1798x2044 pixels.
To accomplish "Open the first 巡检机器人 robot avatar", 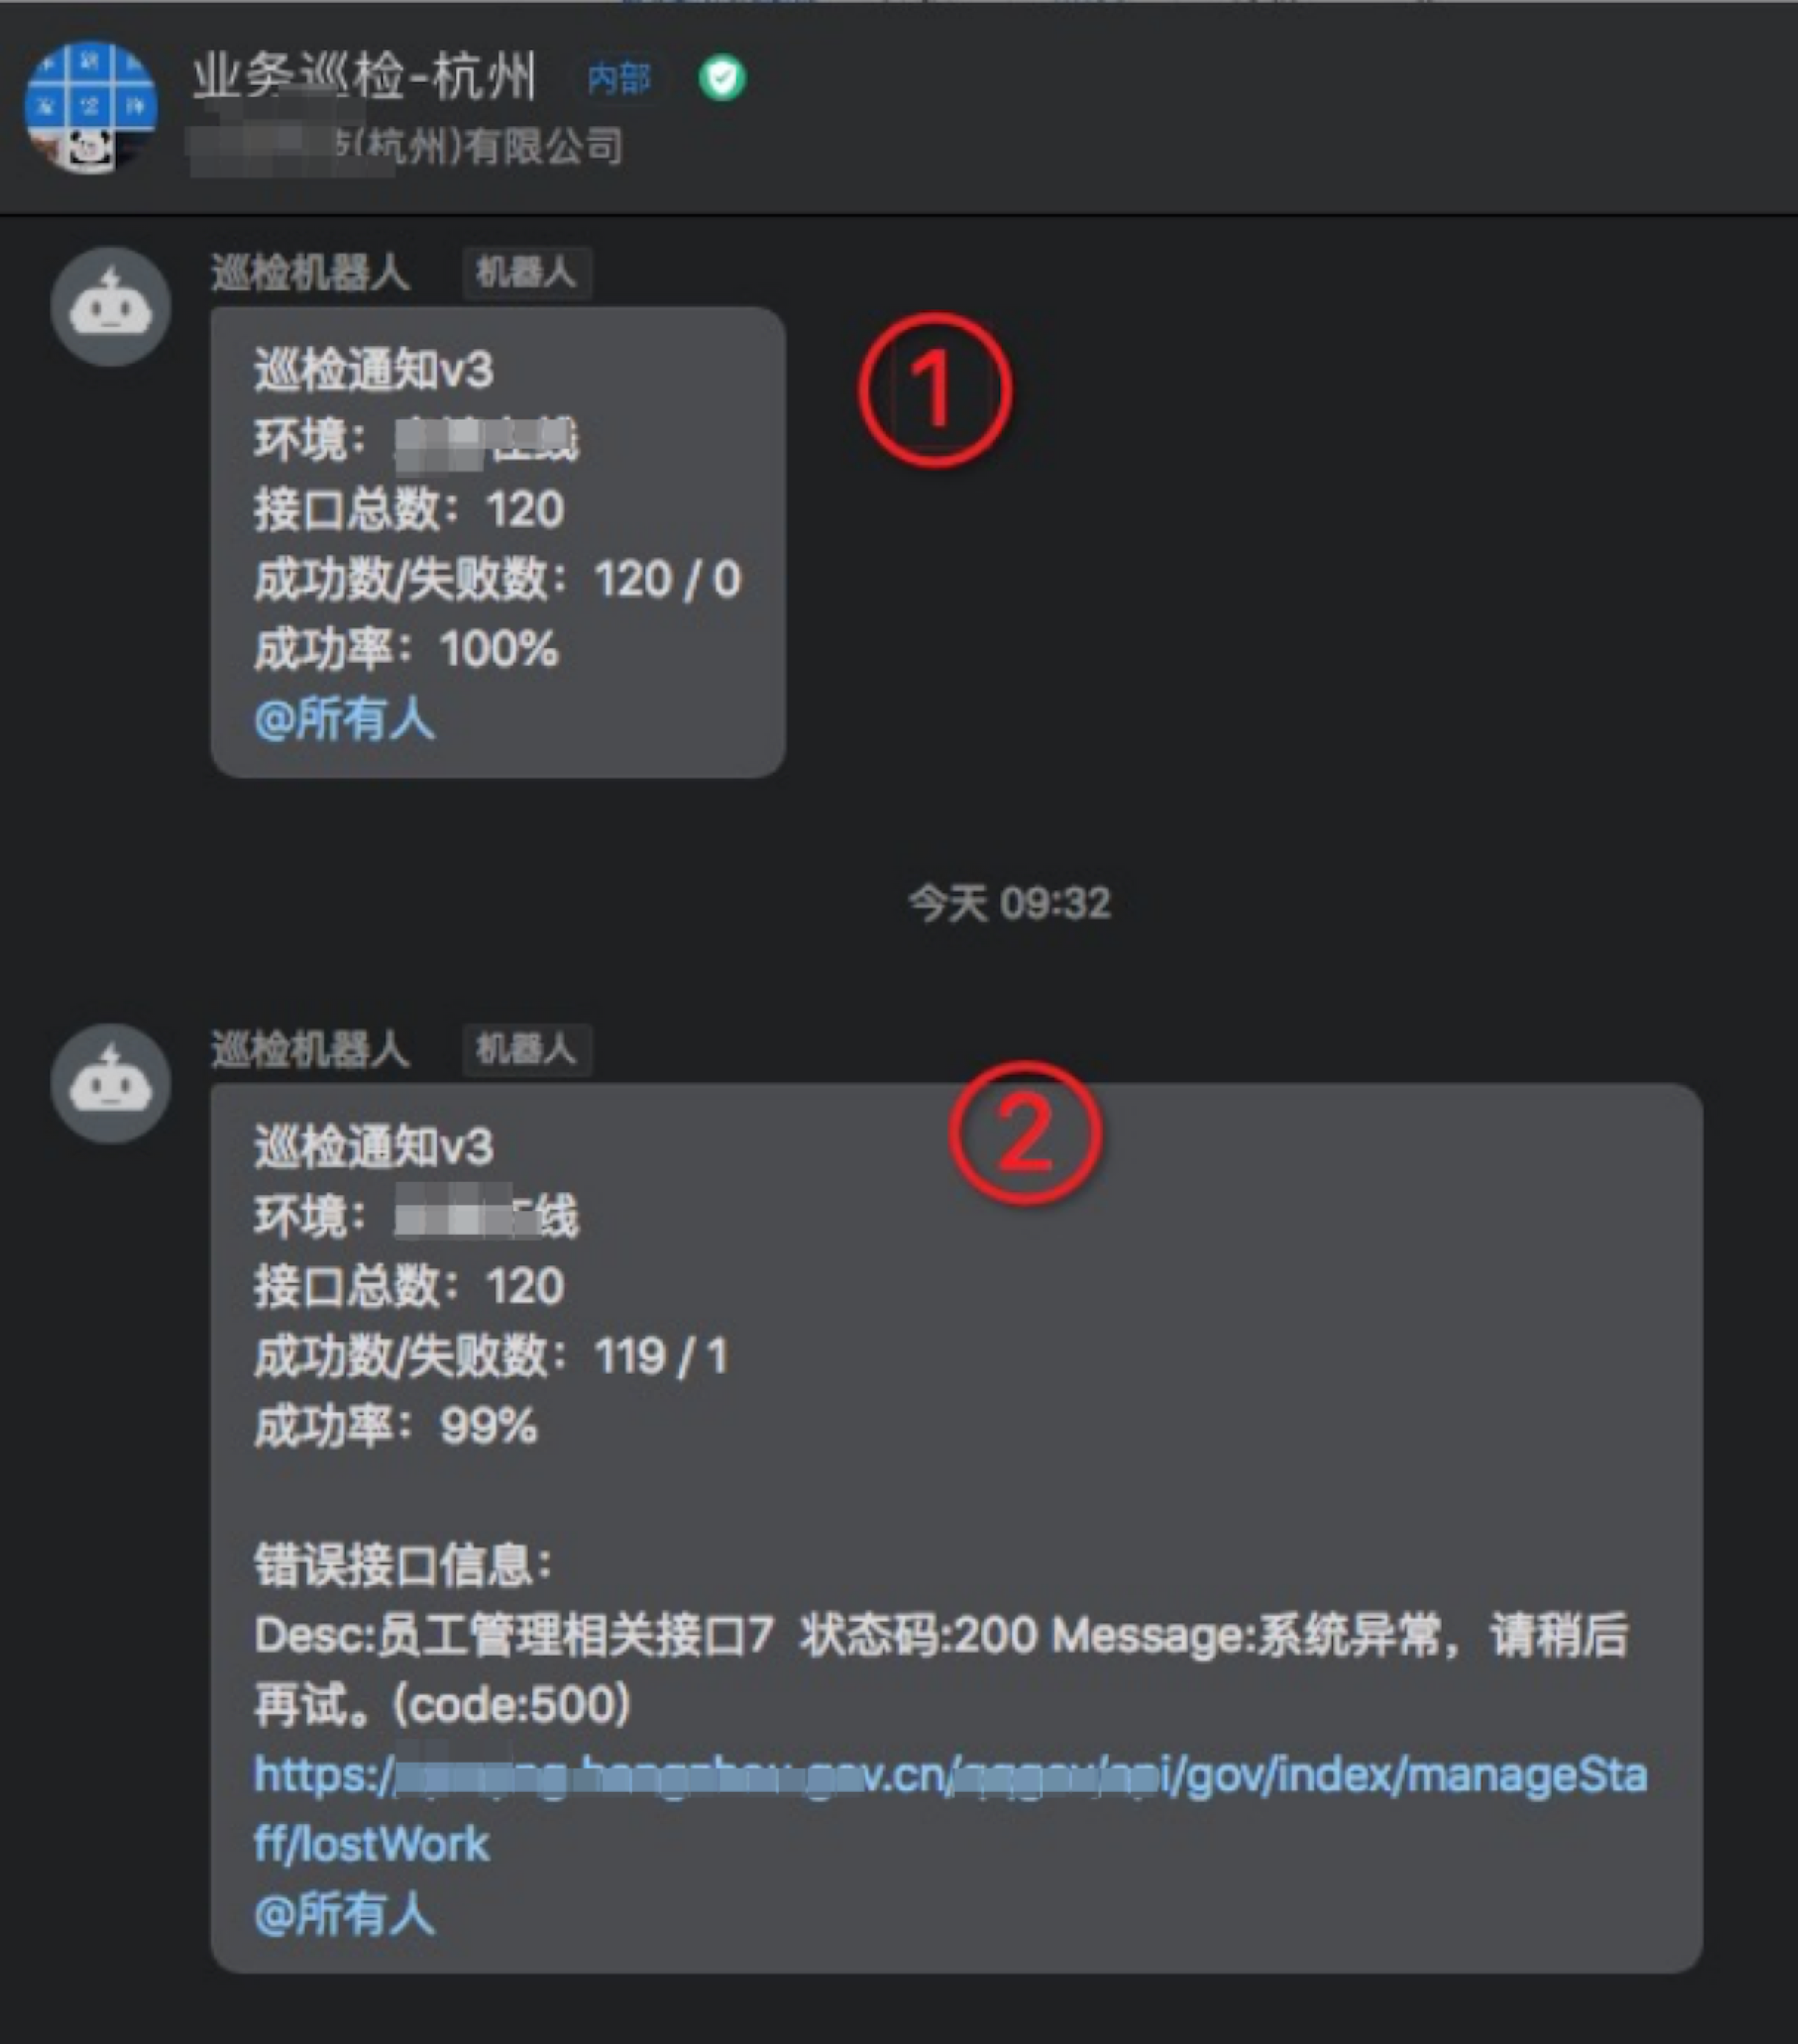I will tap(111, 306).
